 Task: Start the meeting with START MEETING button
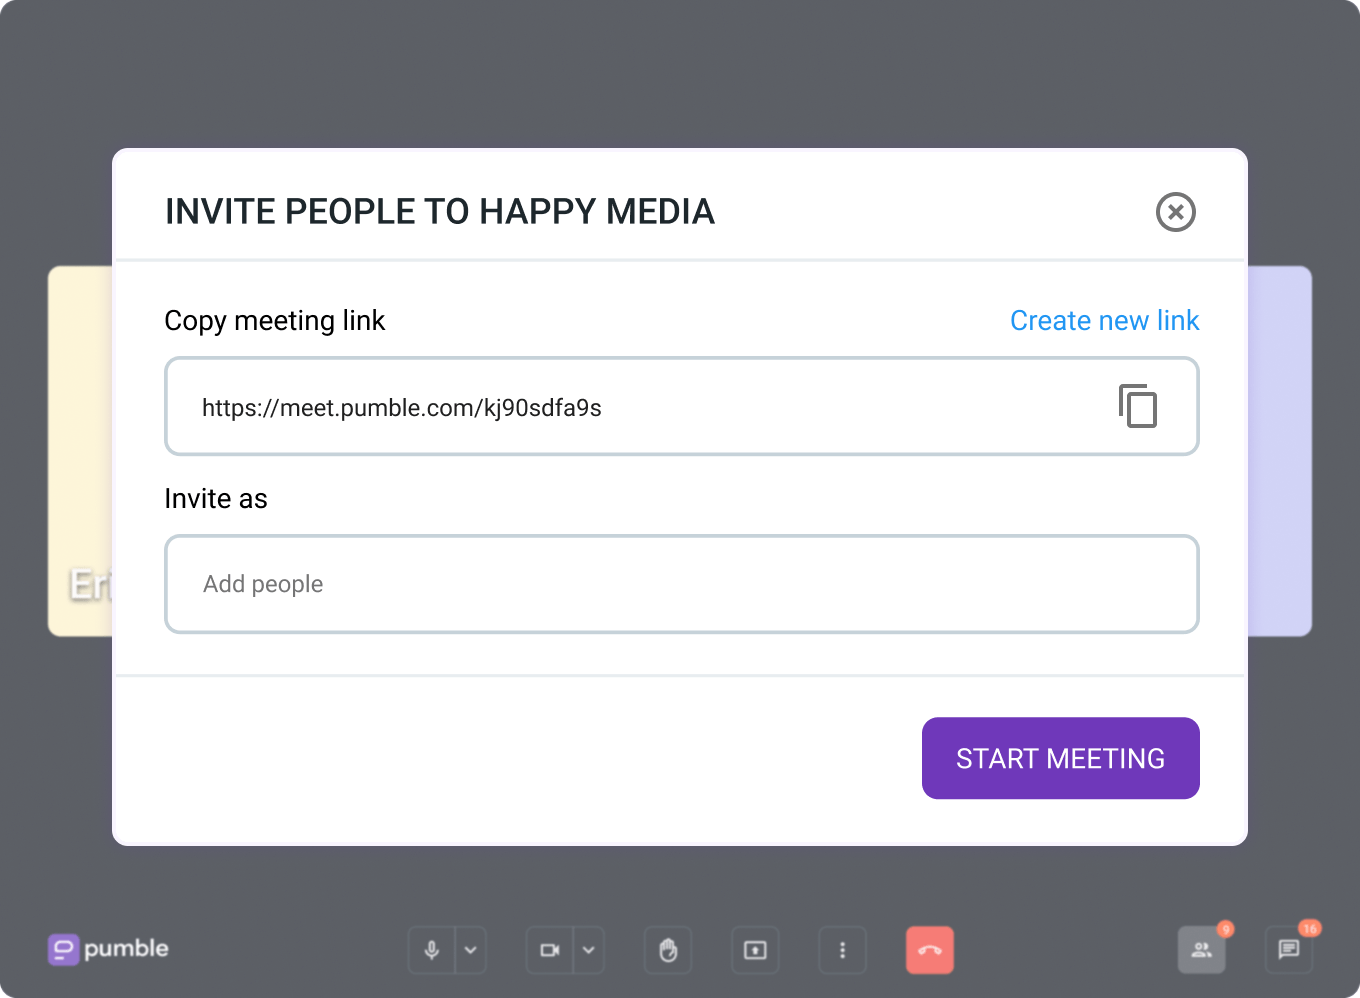tap(1060, 758)
